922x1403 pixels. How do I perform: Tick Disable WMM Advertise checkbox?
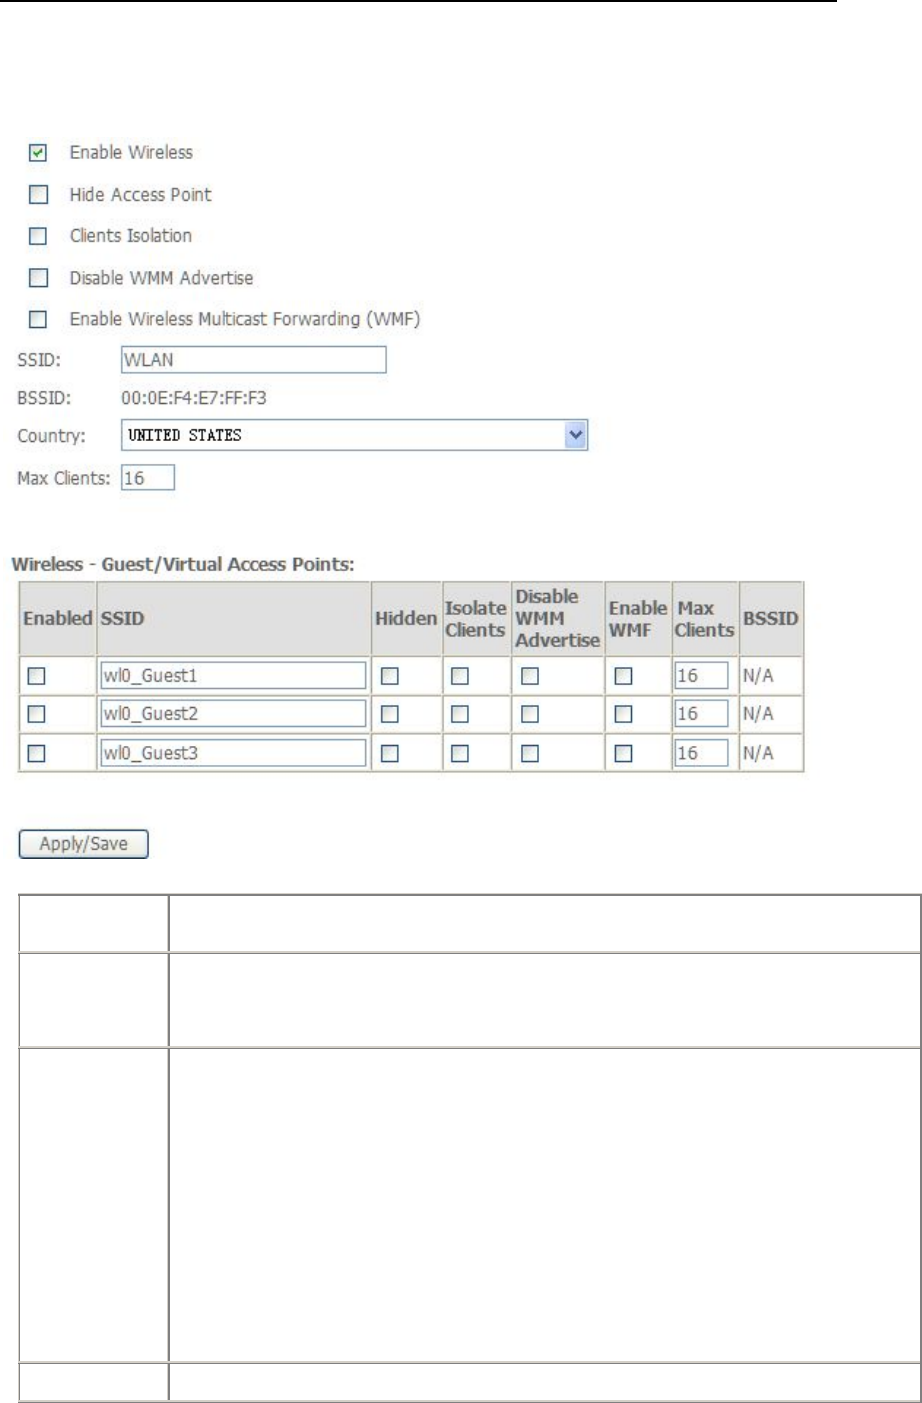(38, 278)
